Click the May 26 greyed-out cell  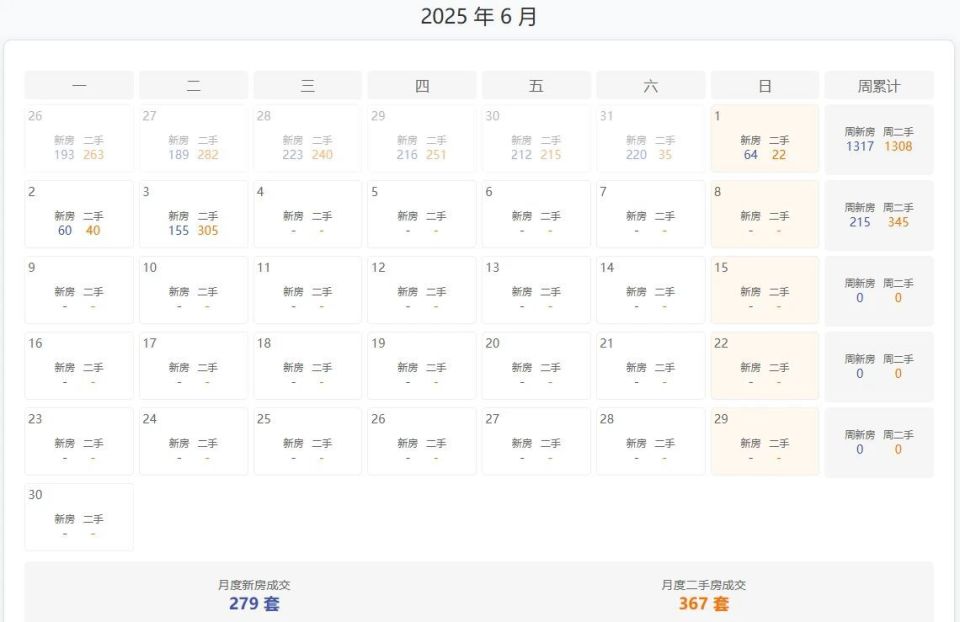click(79, 139)
